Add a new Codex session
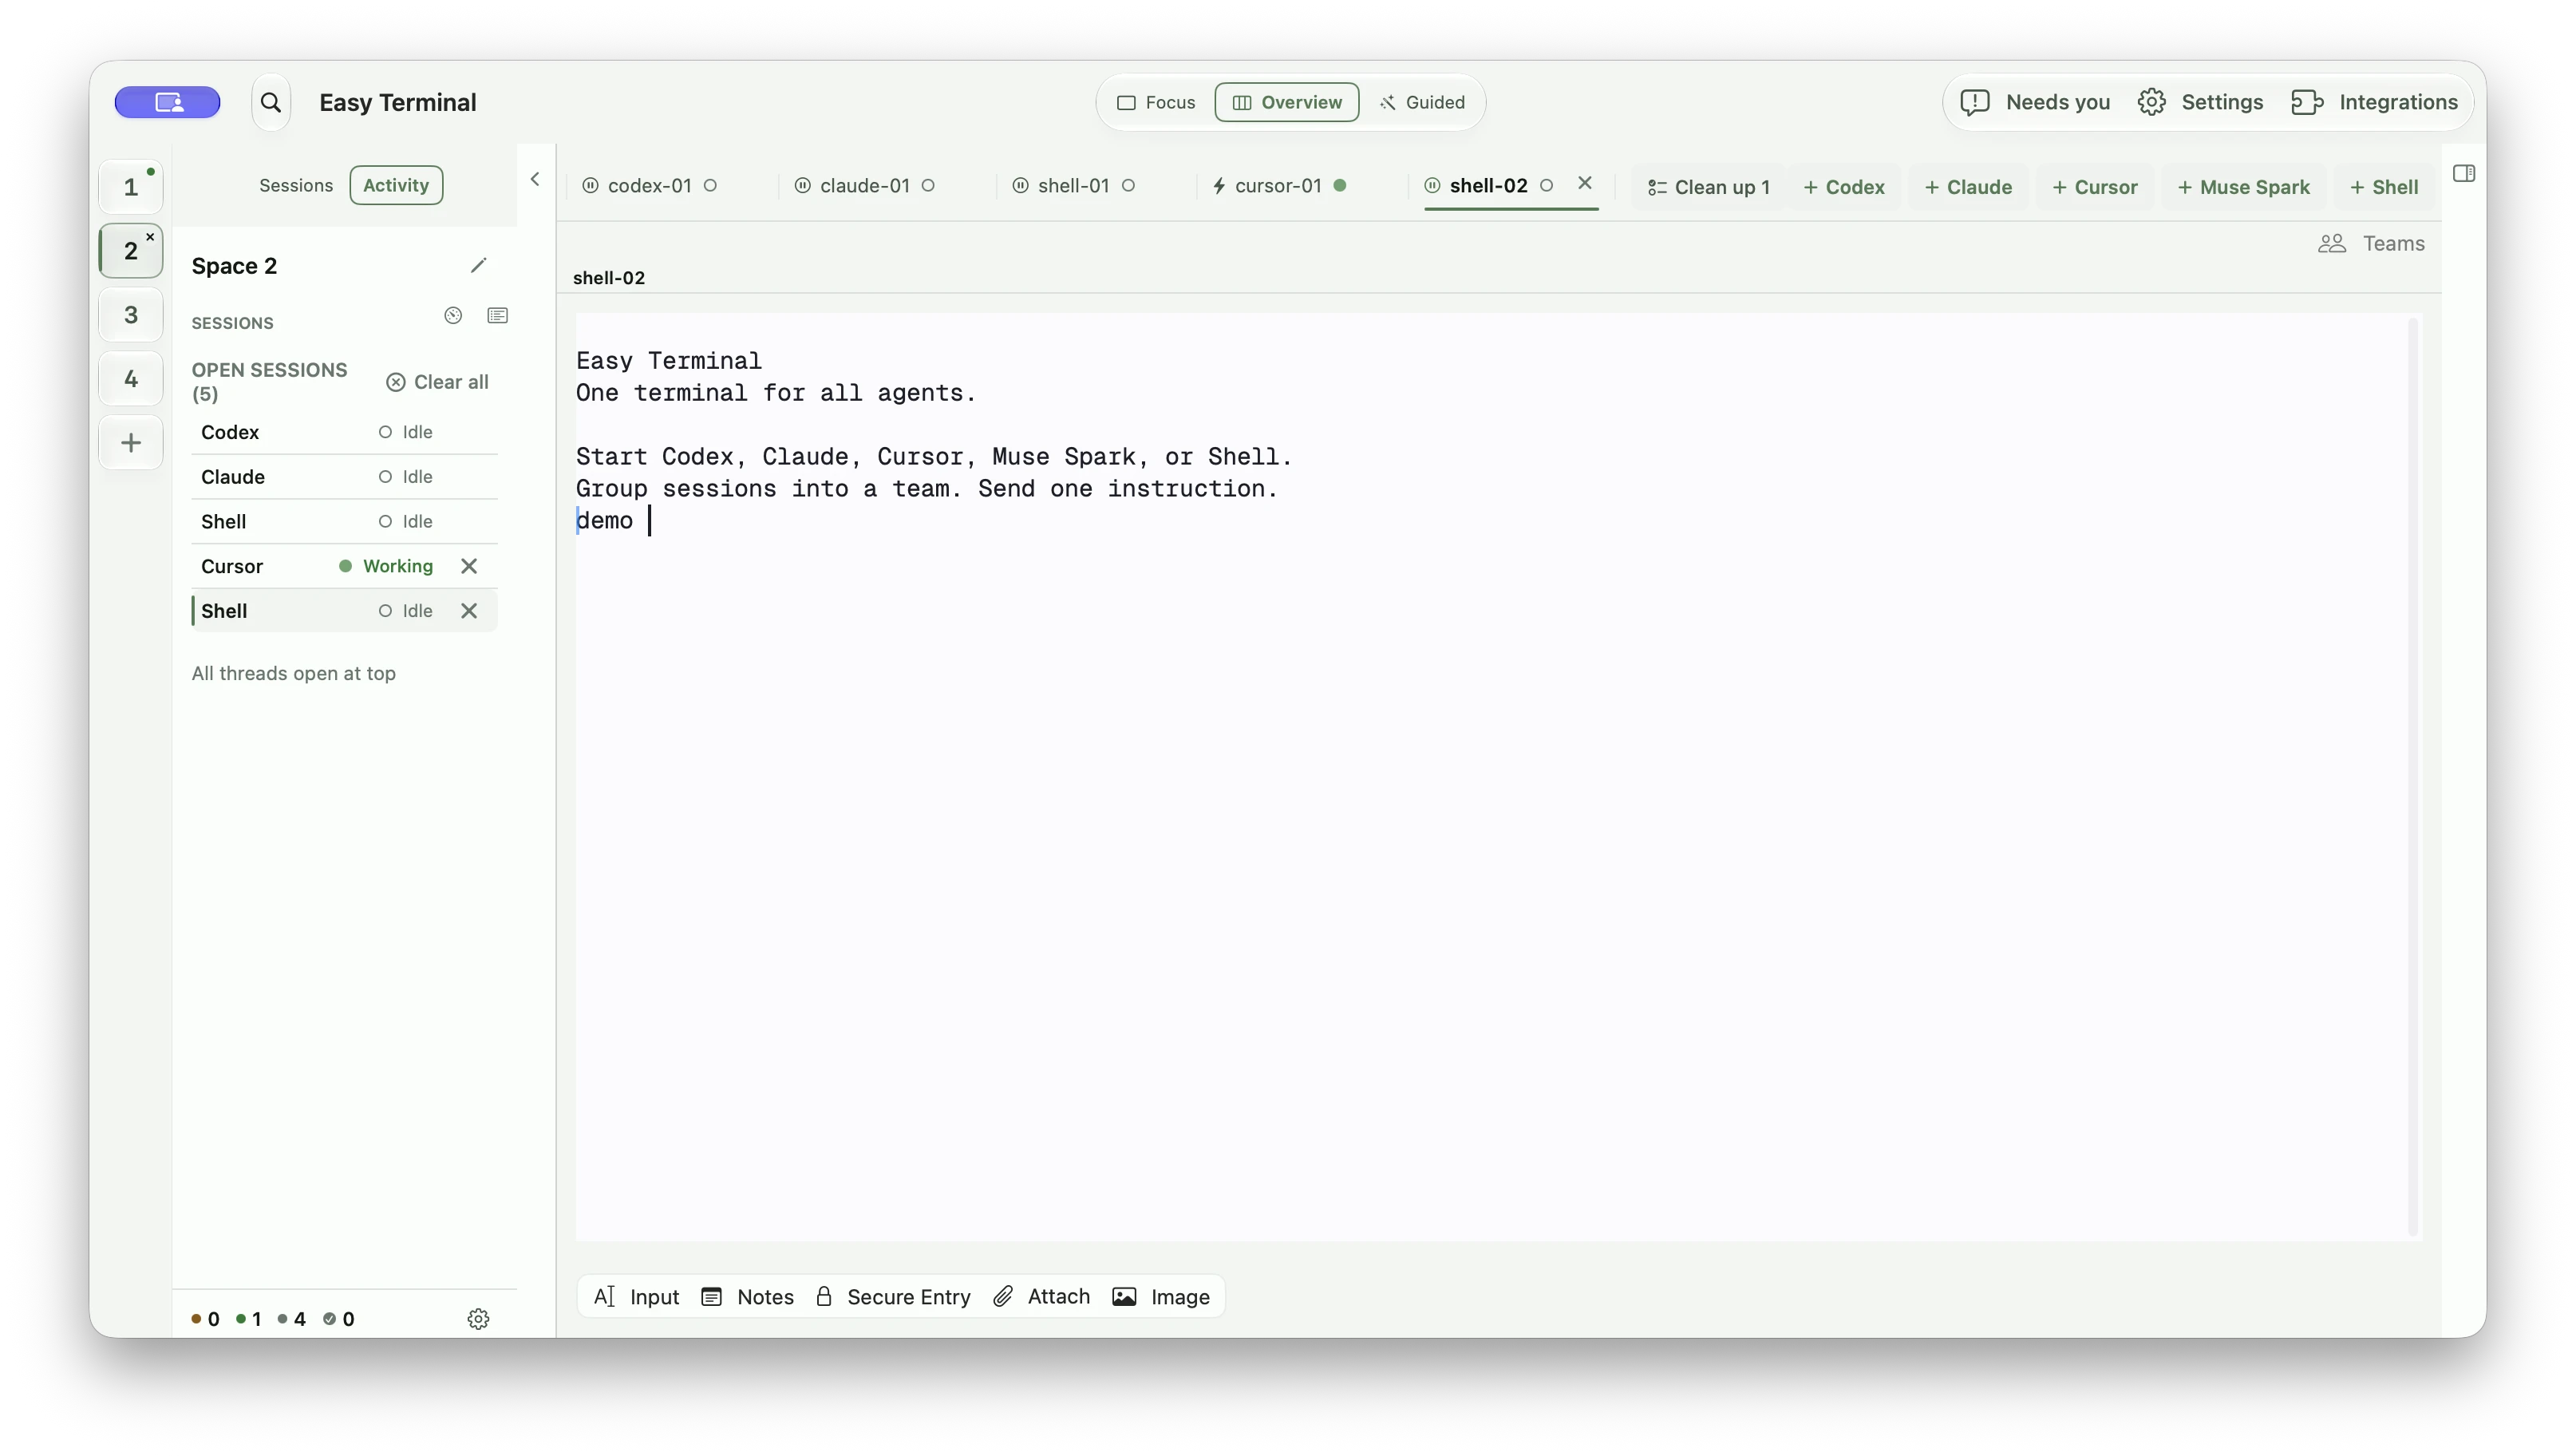The height and width of the screenshot is (1456, 2576). [x=1844, y=187]
